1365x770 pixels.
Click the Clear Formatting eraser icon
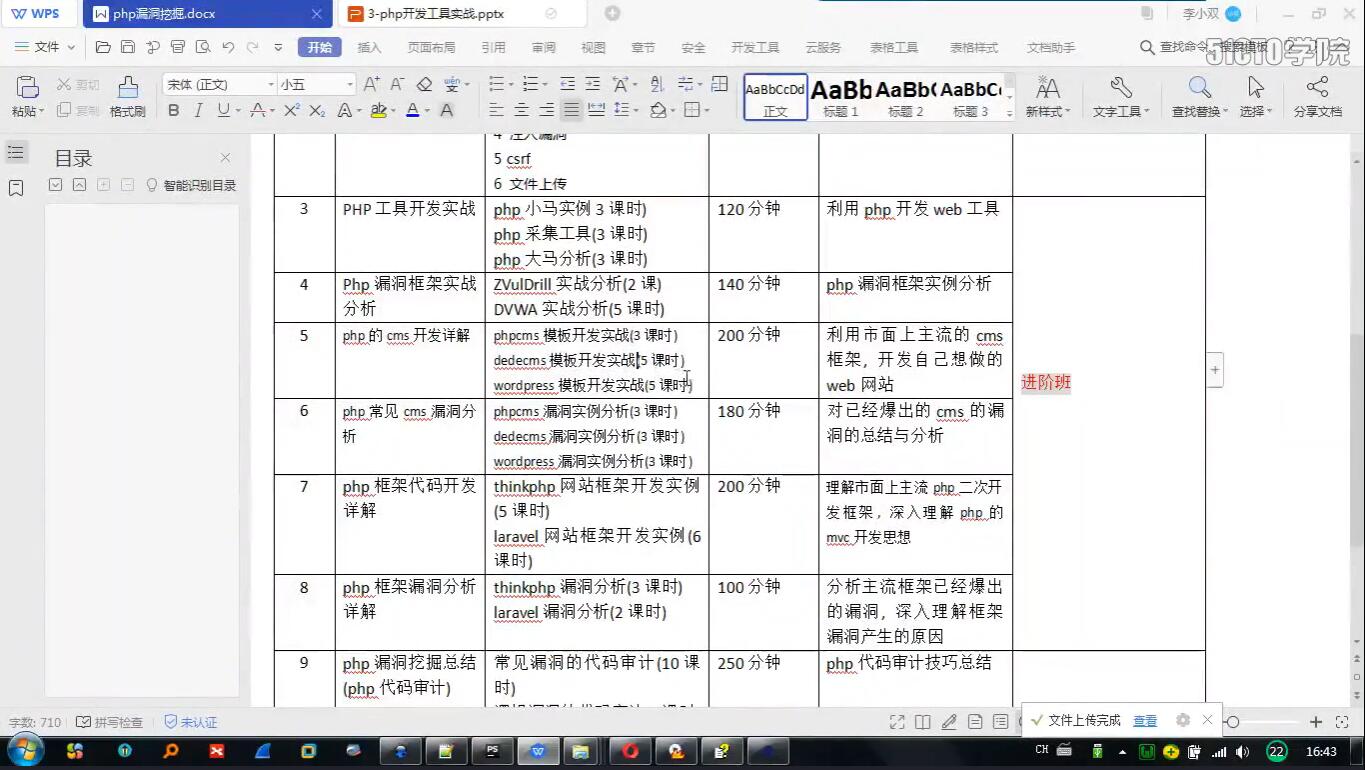click(424, 84)
